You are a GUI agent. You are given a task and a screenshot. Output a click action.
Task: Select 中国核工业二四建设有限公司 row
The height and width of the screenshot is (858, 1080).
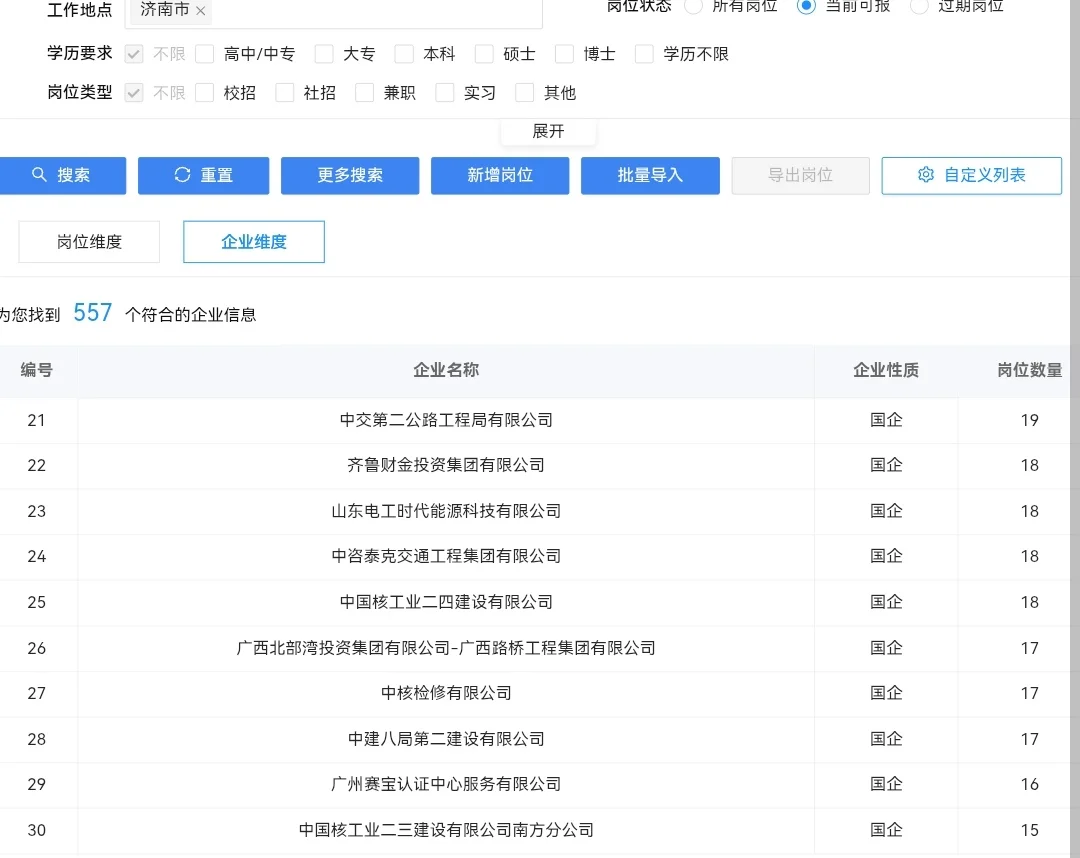coord(534,603)
